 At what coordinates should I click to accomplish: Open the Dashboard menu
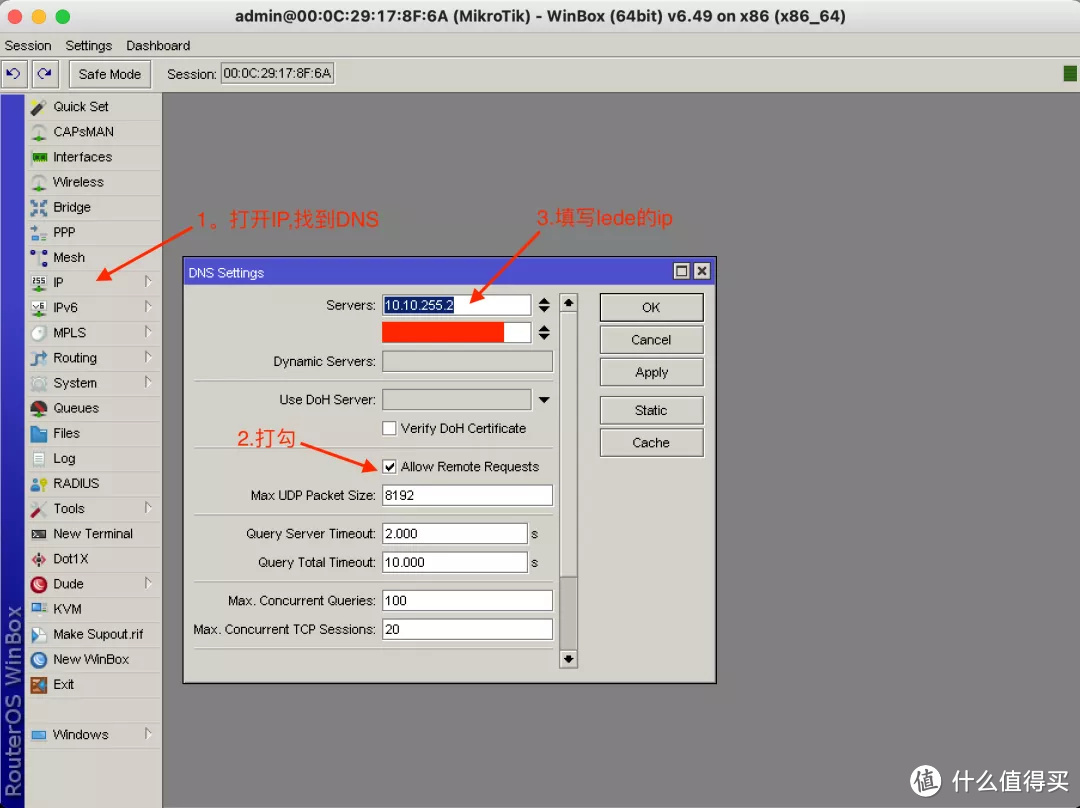(x=158, y=46)
